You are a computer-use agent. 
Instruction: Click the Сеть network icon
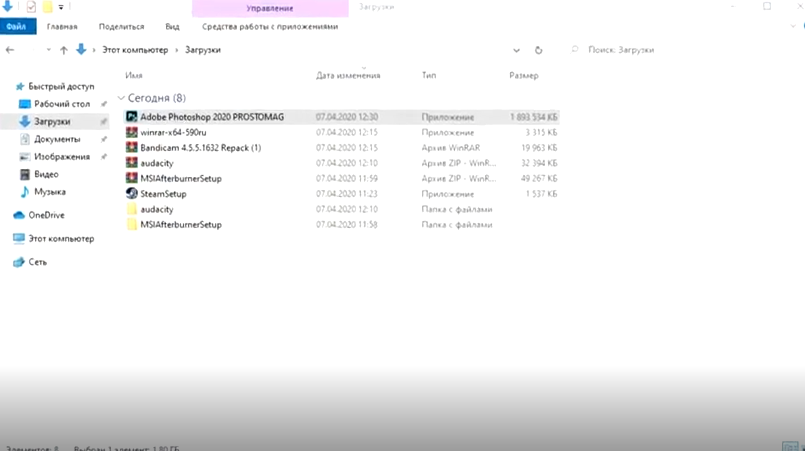coord(19,262)
